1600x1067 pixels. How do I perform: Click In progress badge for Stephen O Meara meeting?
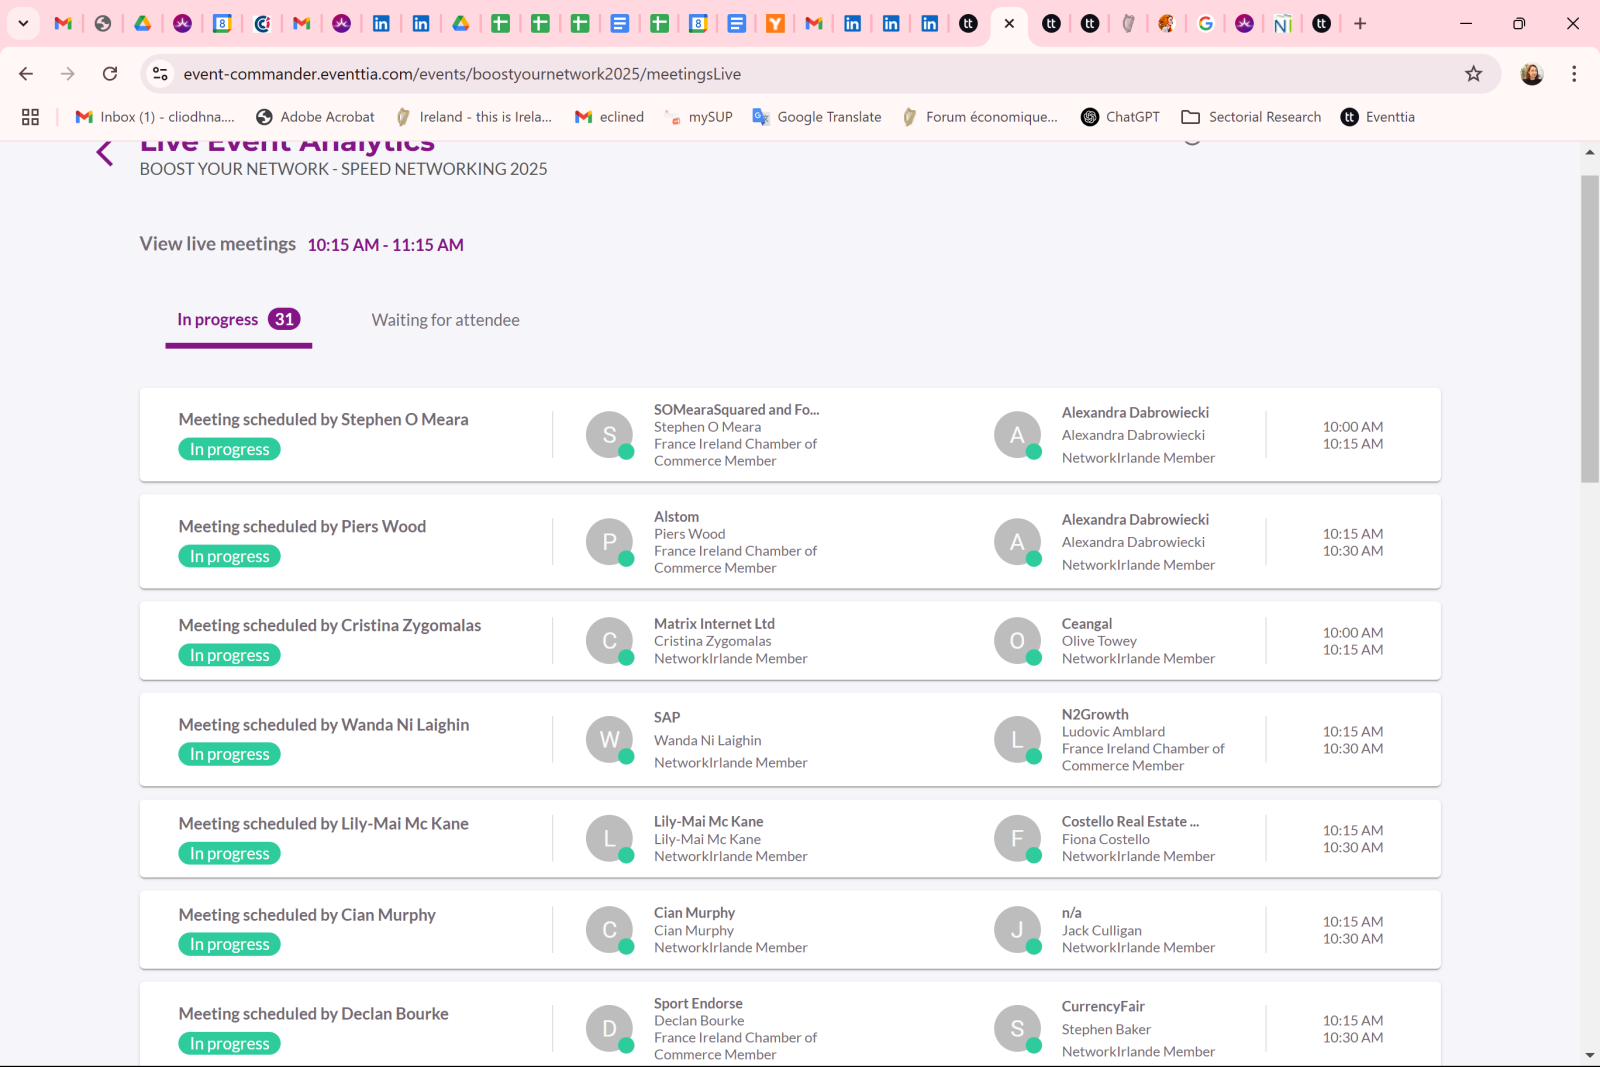[229, 450]
